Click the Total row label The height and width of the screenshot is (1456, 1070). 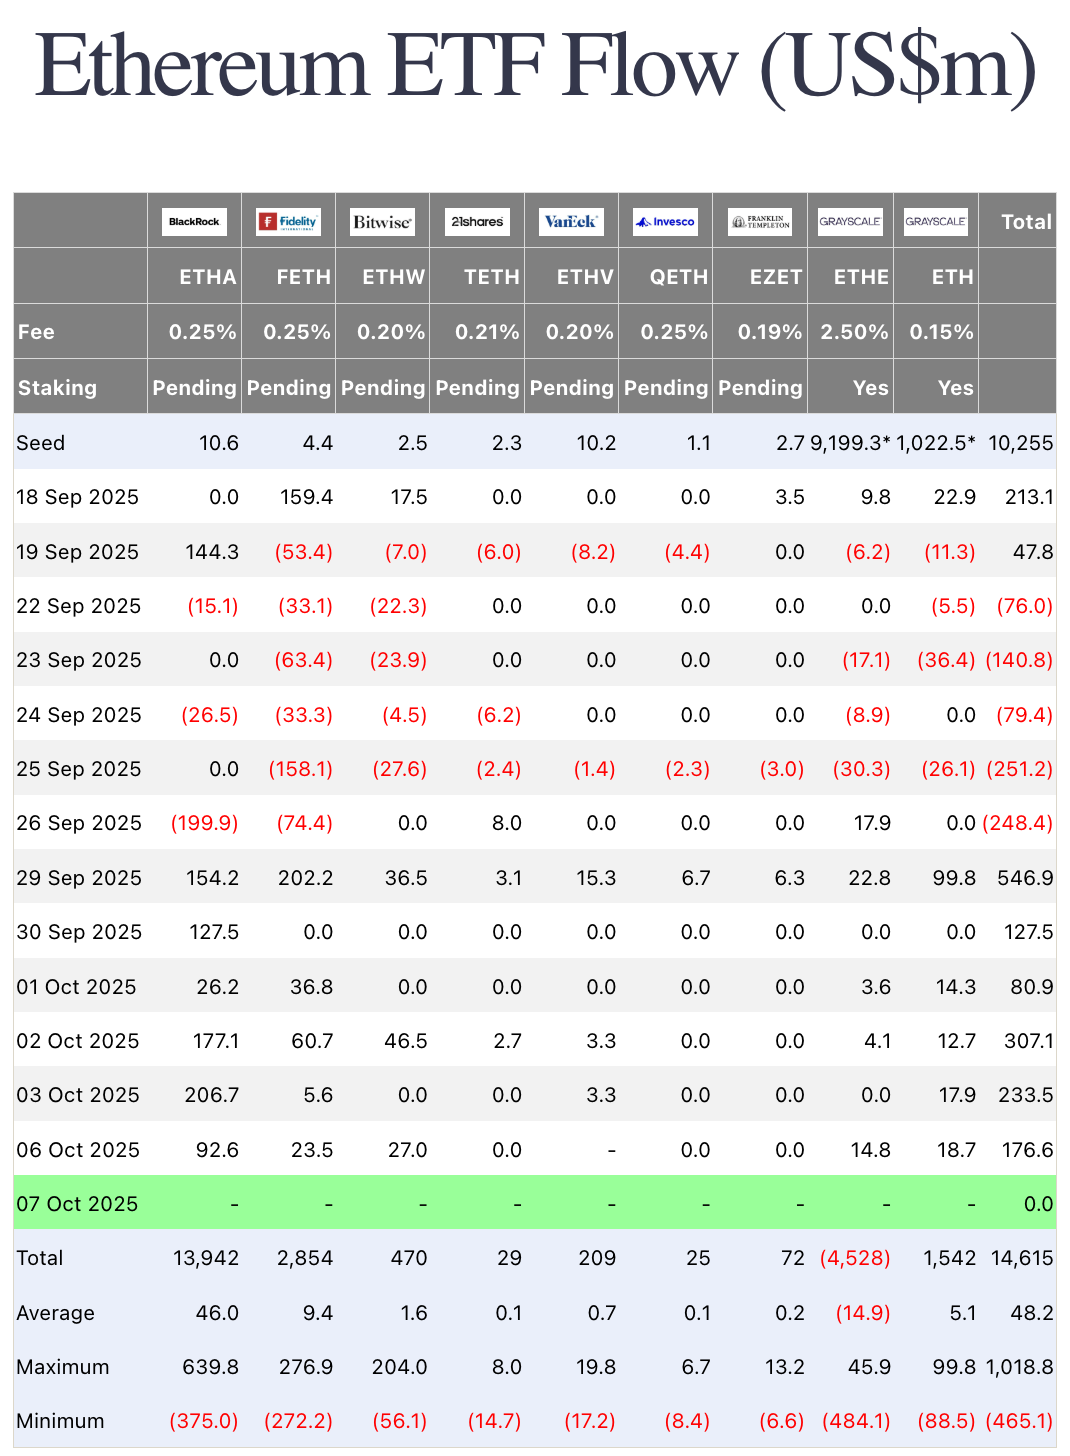click(x=40, y=1258)
